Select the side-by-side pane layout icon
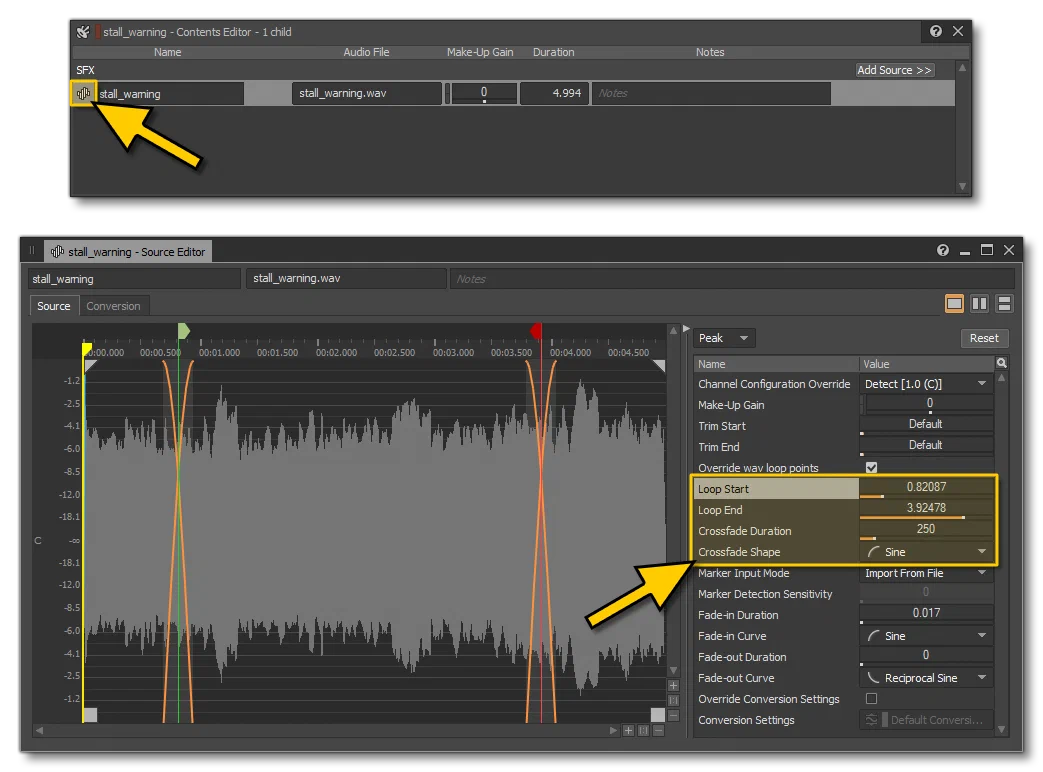 tap(979, 304)
